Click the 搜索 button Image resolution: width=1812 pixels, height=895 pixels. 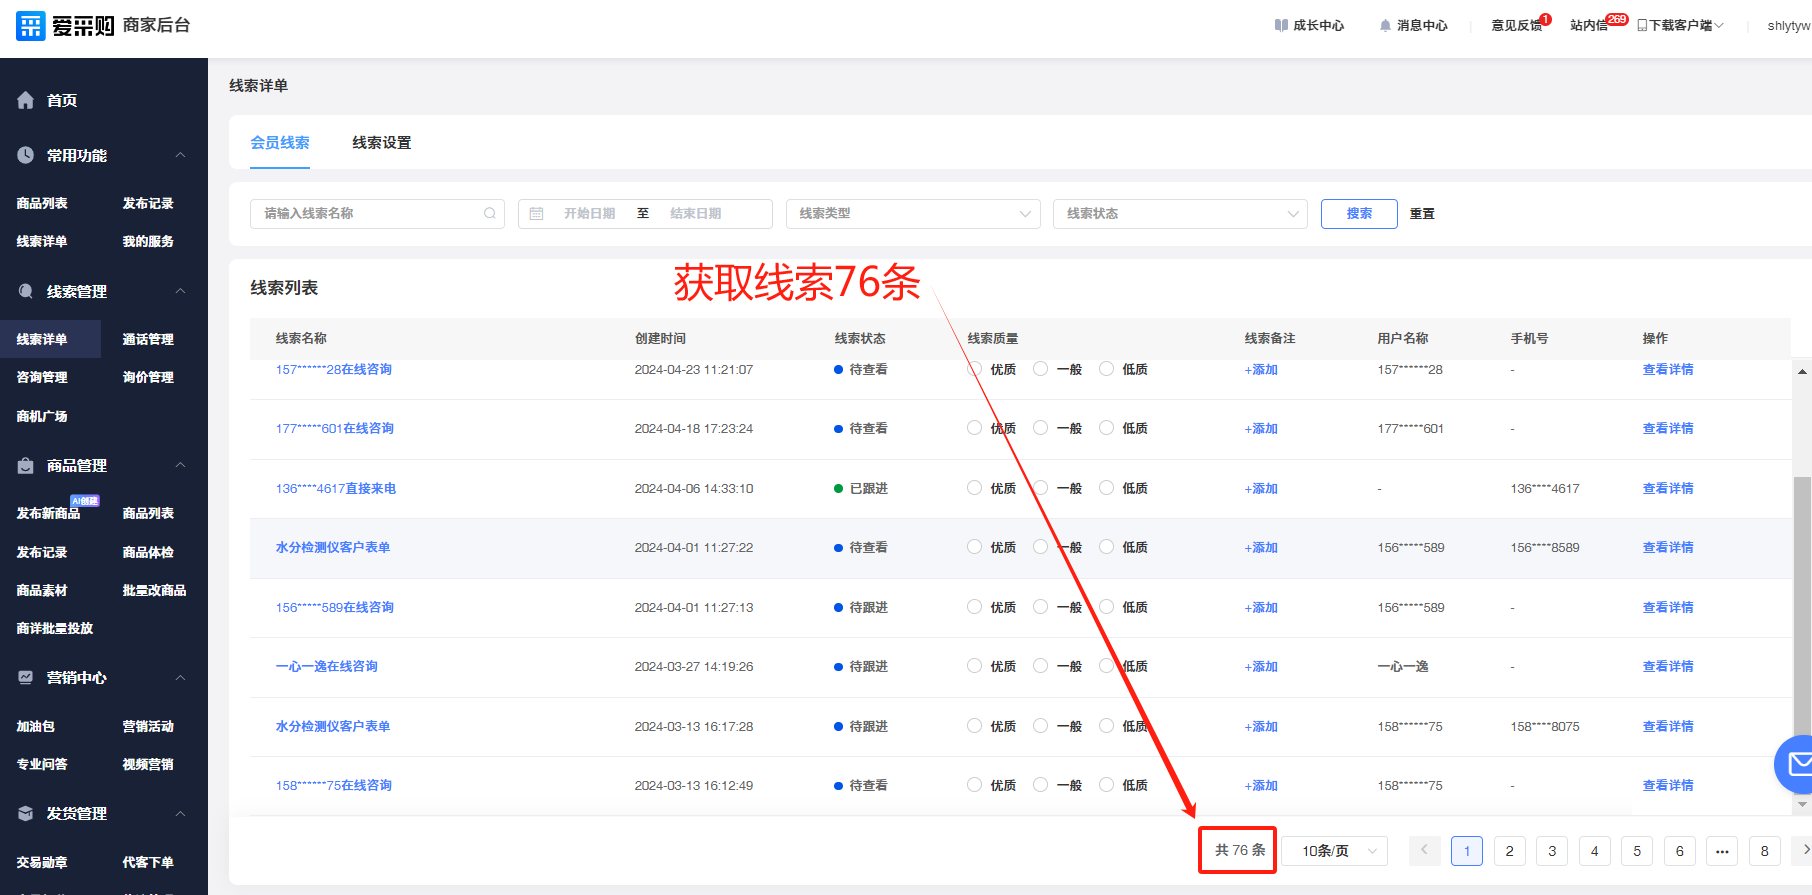(x=1359, y=213)
